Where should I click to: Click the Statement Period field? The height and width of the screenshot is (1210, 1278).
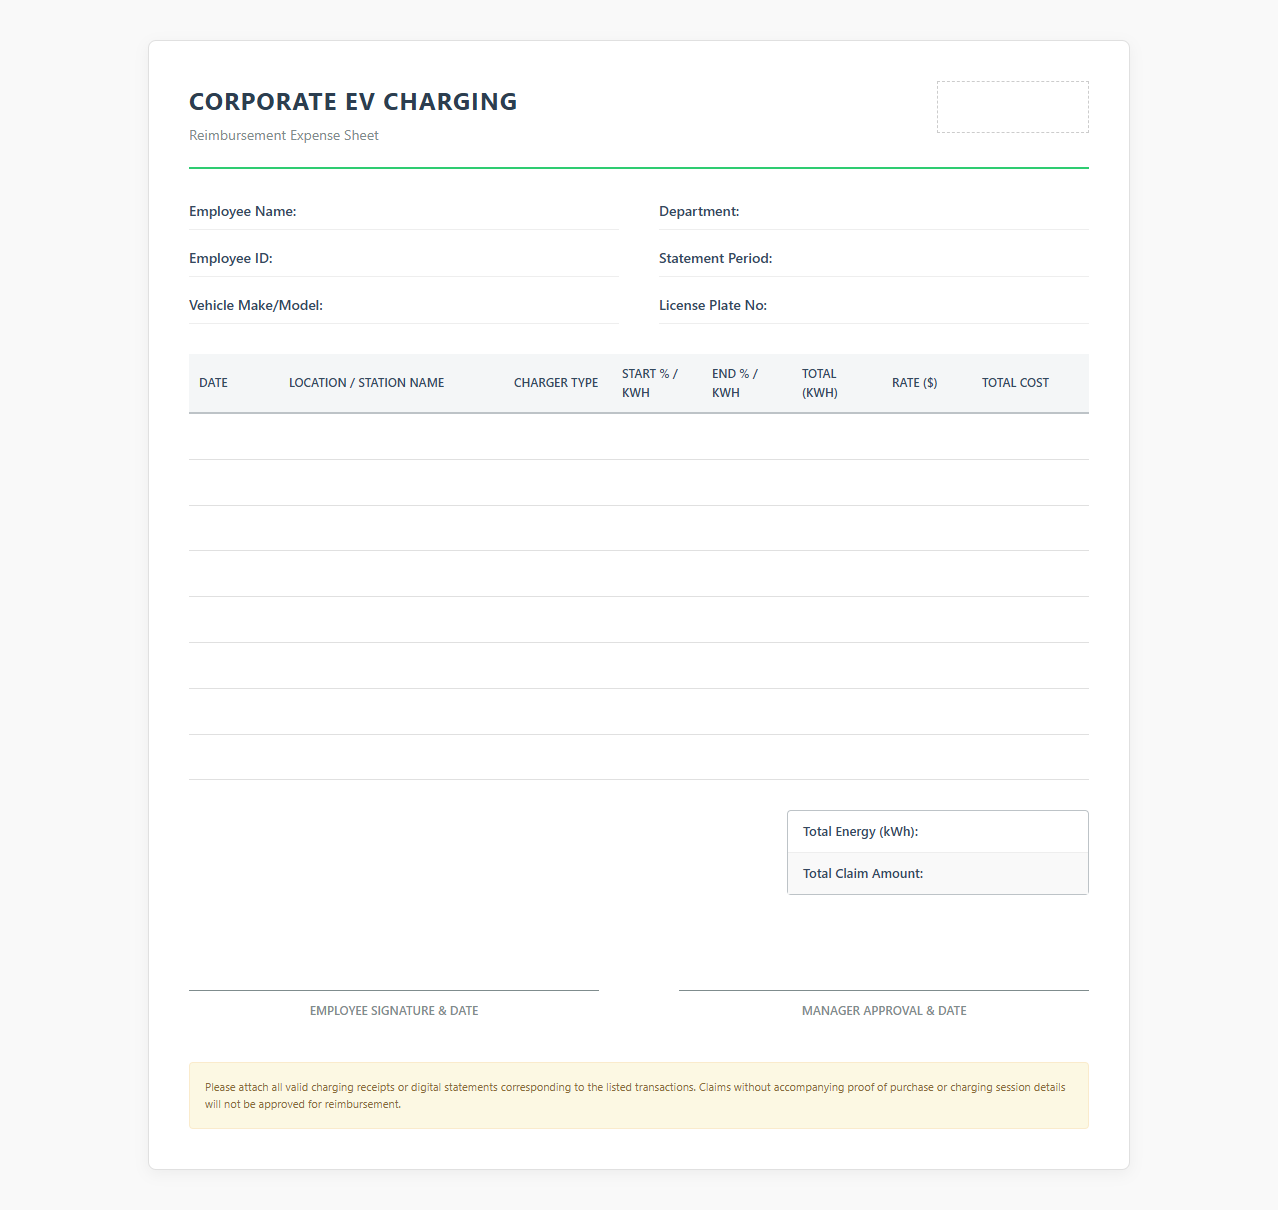874,258
